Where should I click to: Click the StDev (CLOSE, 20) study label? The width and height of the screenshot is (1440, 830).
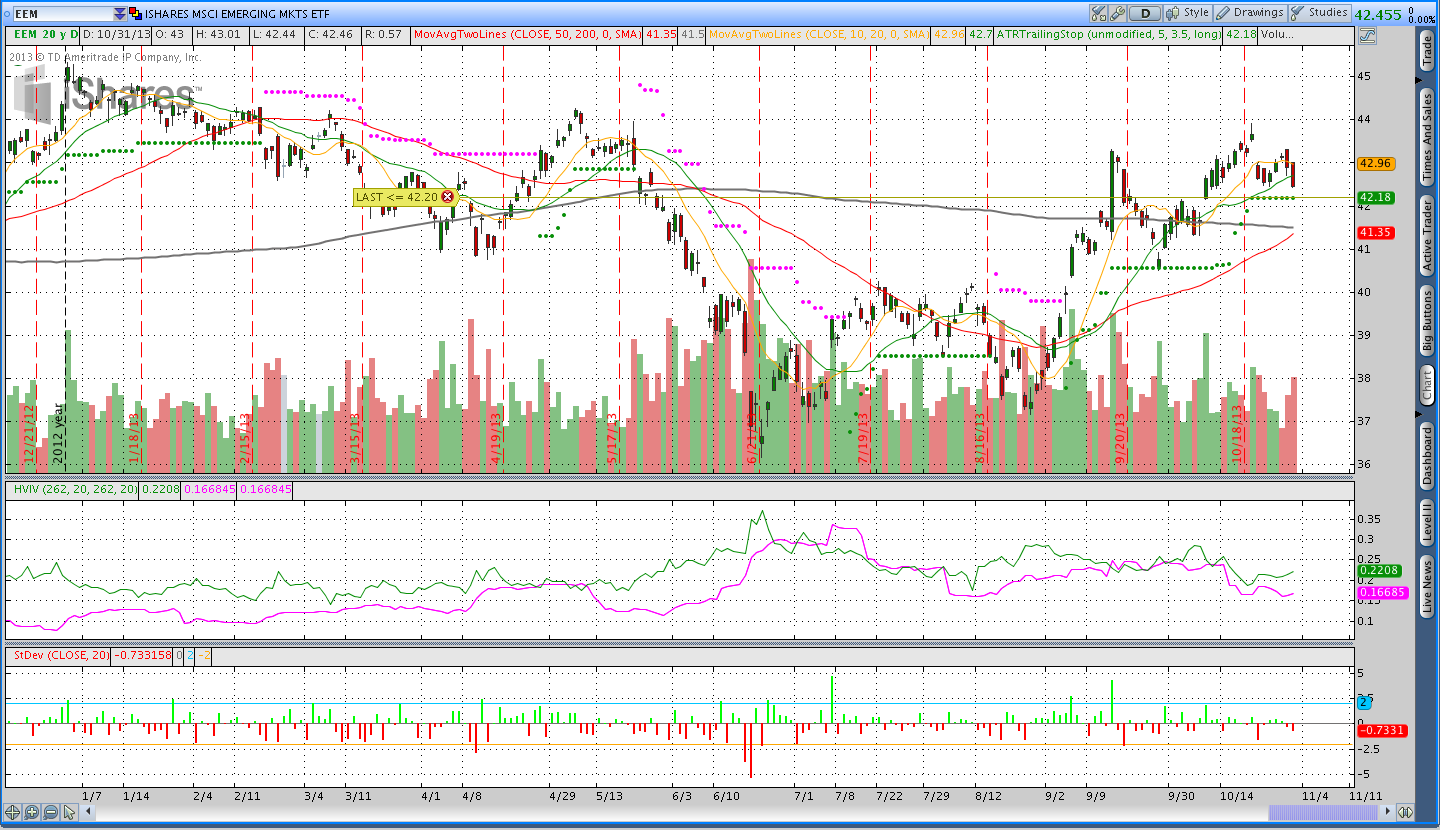click(x=61, y=655)
